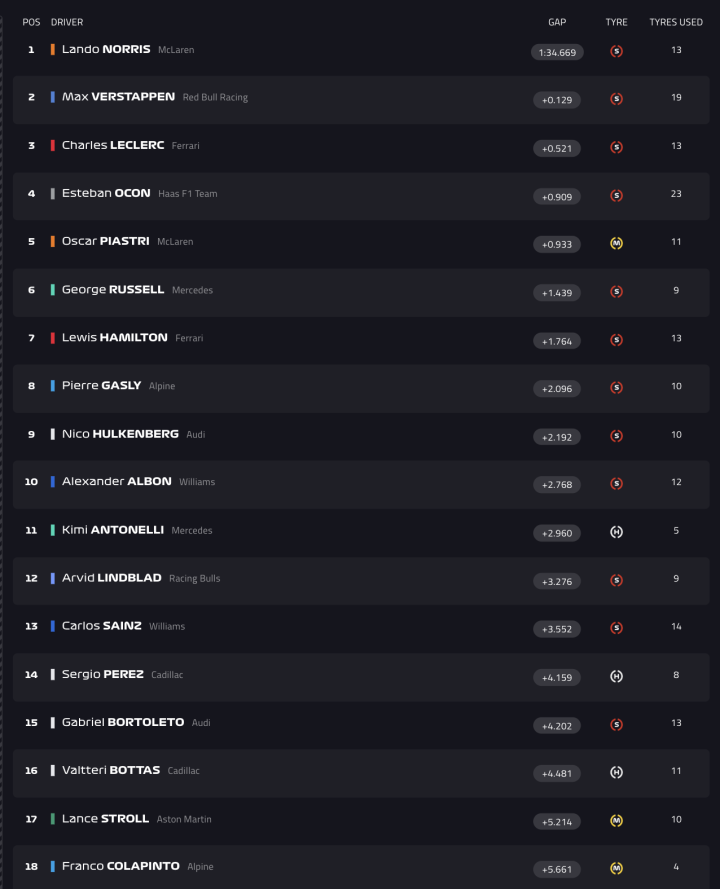Click Oscar Piastri's medium tyre icon
Screen dimensions: 720x889
pos(616,243)
